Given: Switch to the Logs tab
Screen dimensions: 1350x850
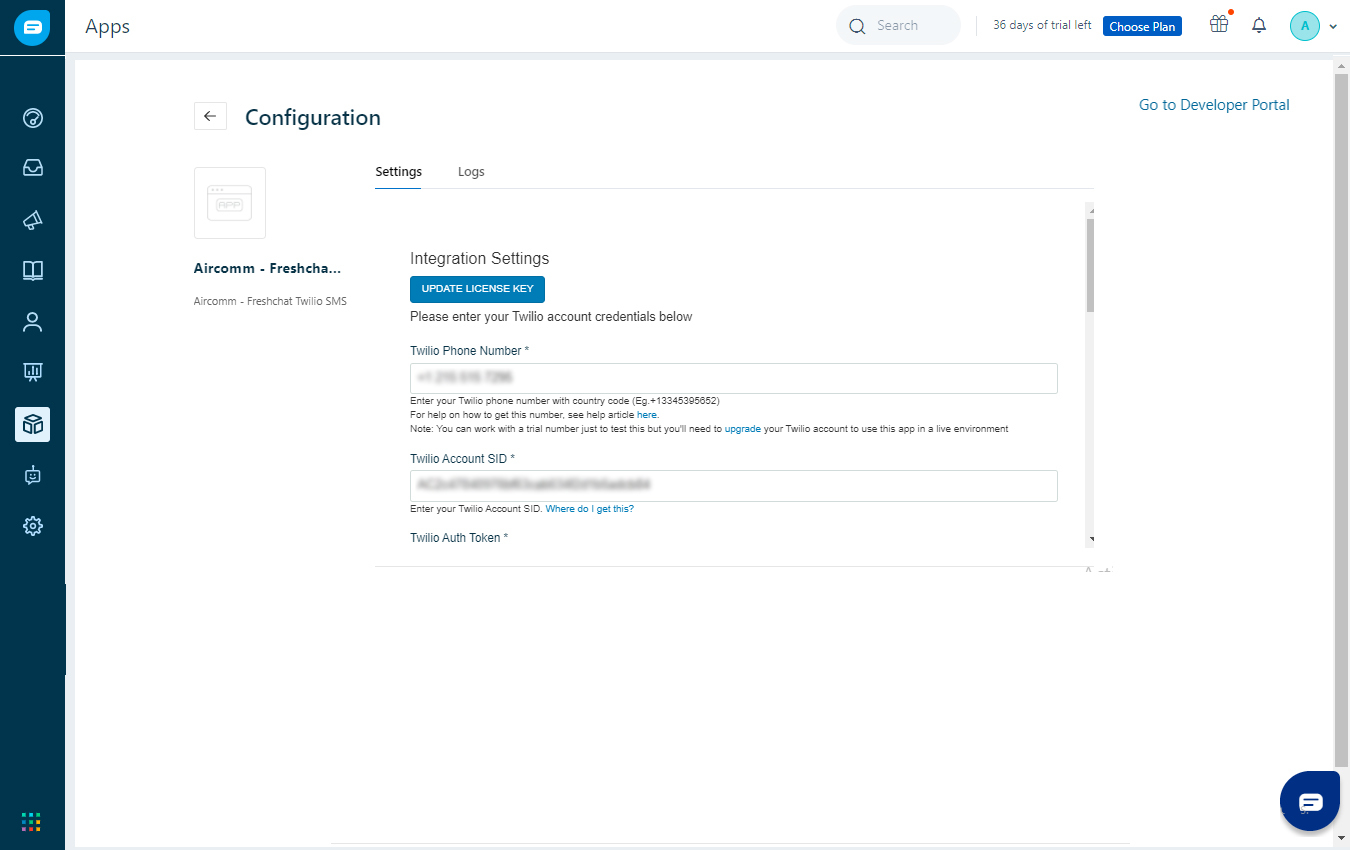Looking at the screenshot, I should coord(471,171).
